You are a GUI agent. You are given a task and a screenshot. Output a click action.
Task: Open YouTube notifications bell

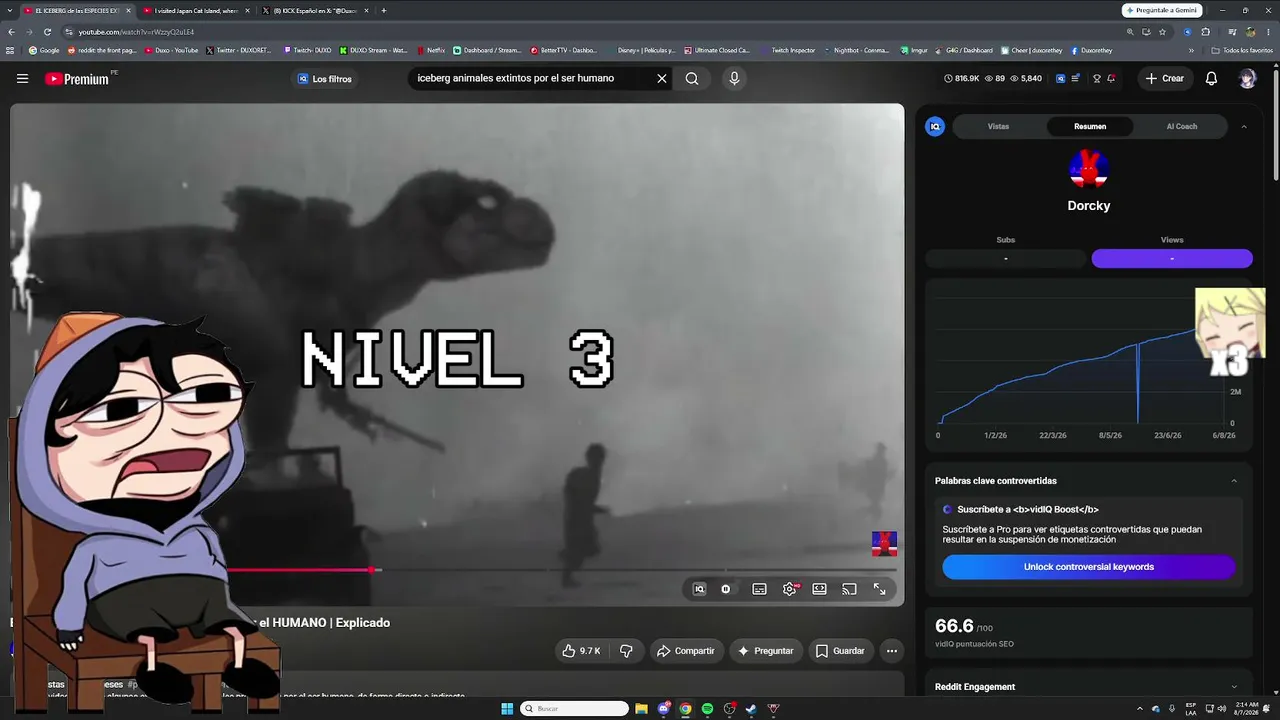1211,78
